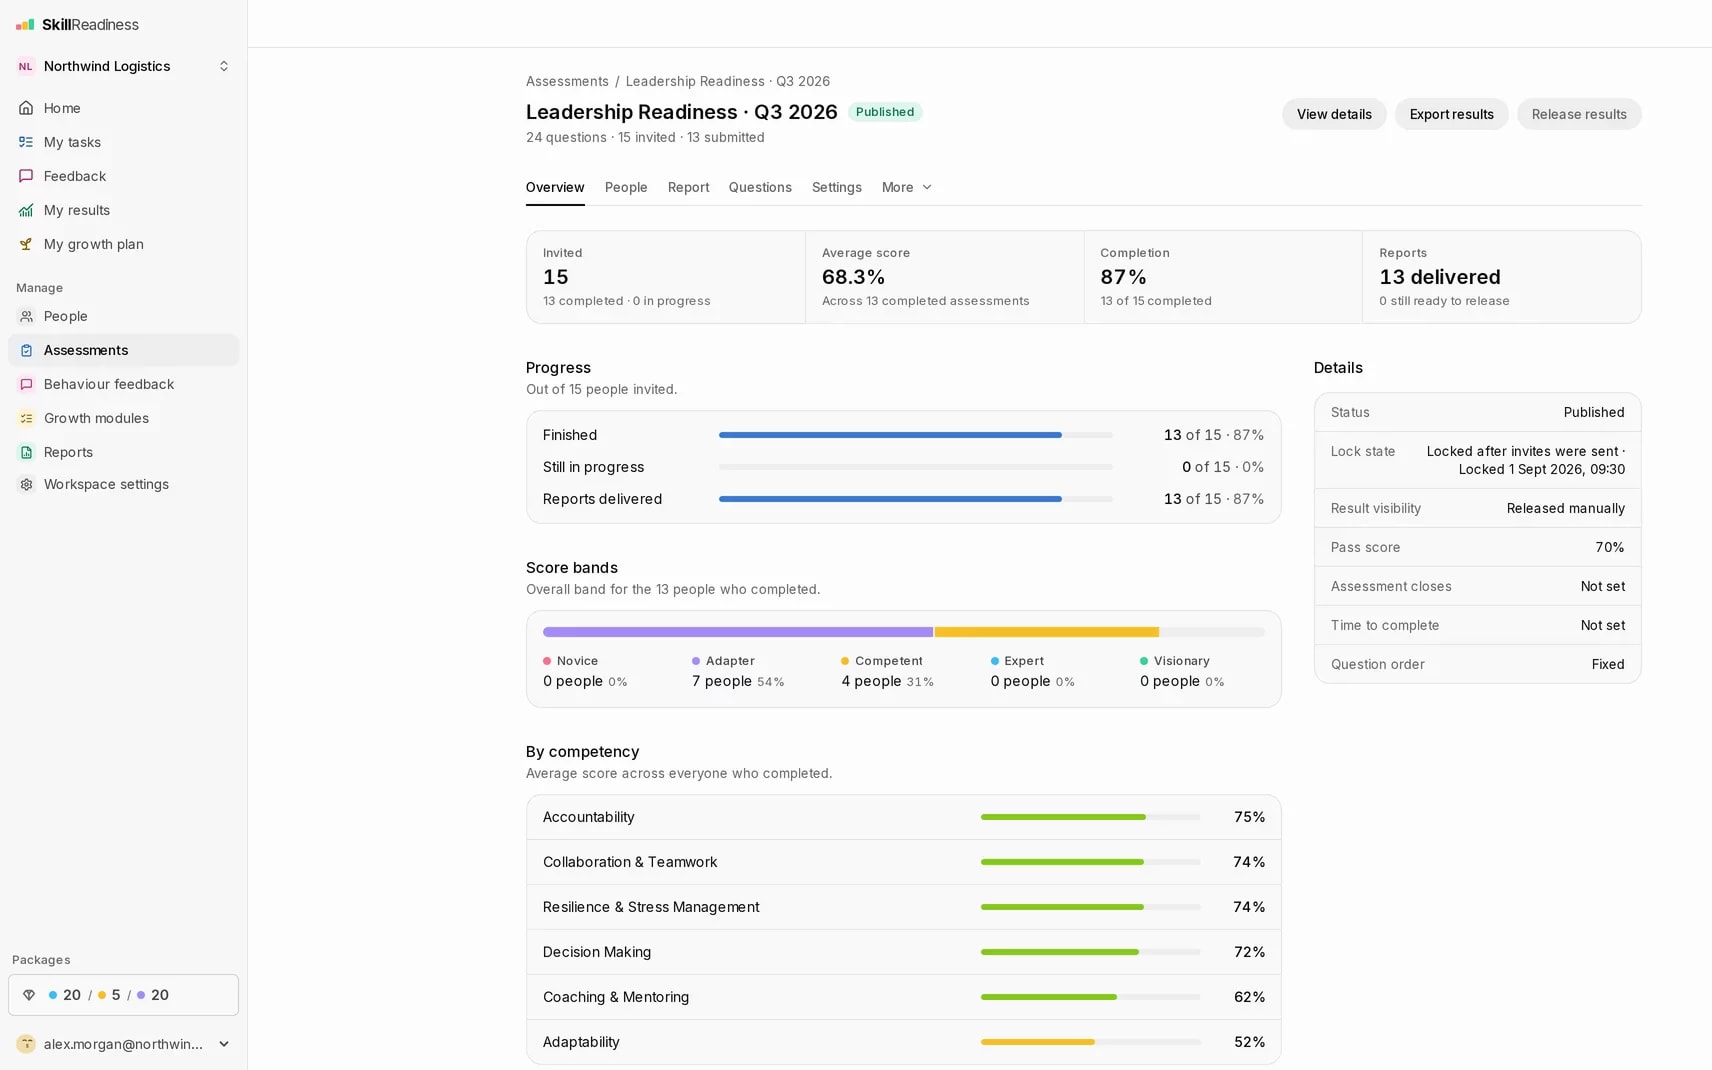The height and width of the screenshot is (1070, 1712).
Task: Click the Adaptability competency row
Action: coord(904,1042)
